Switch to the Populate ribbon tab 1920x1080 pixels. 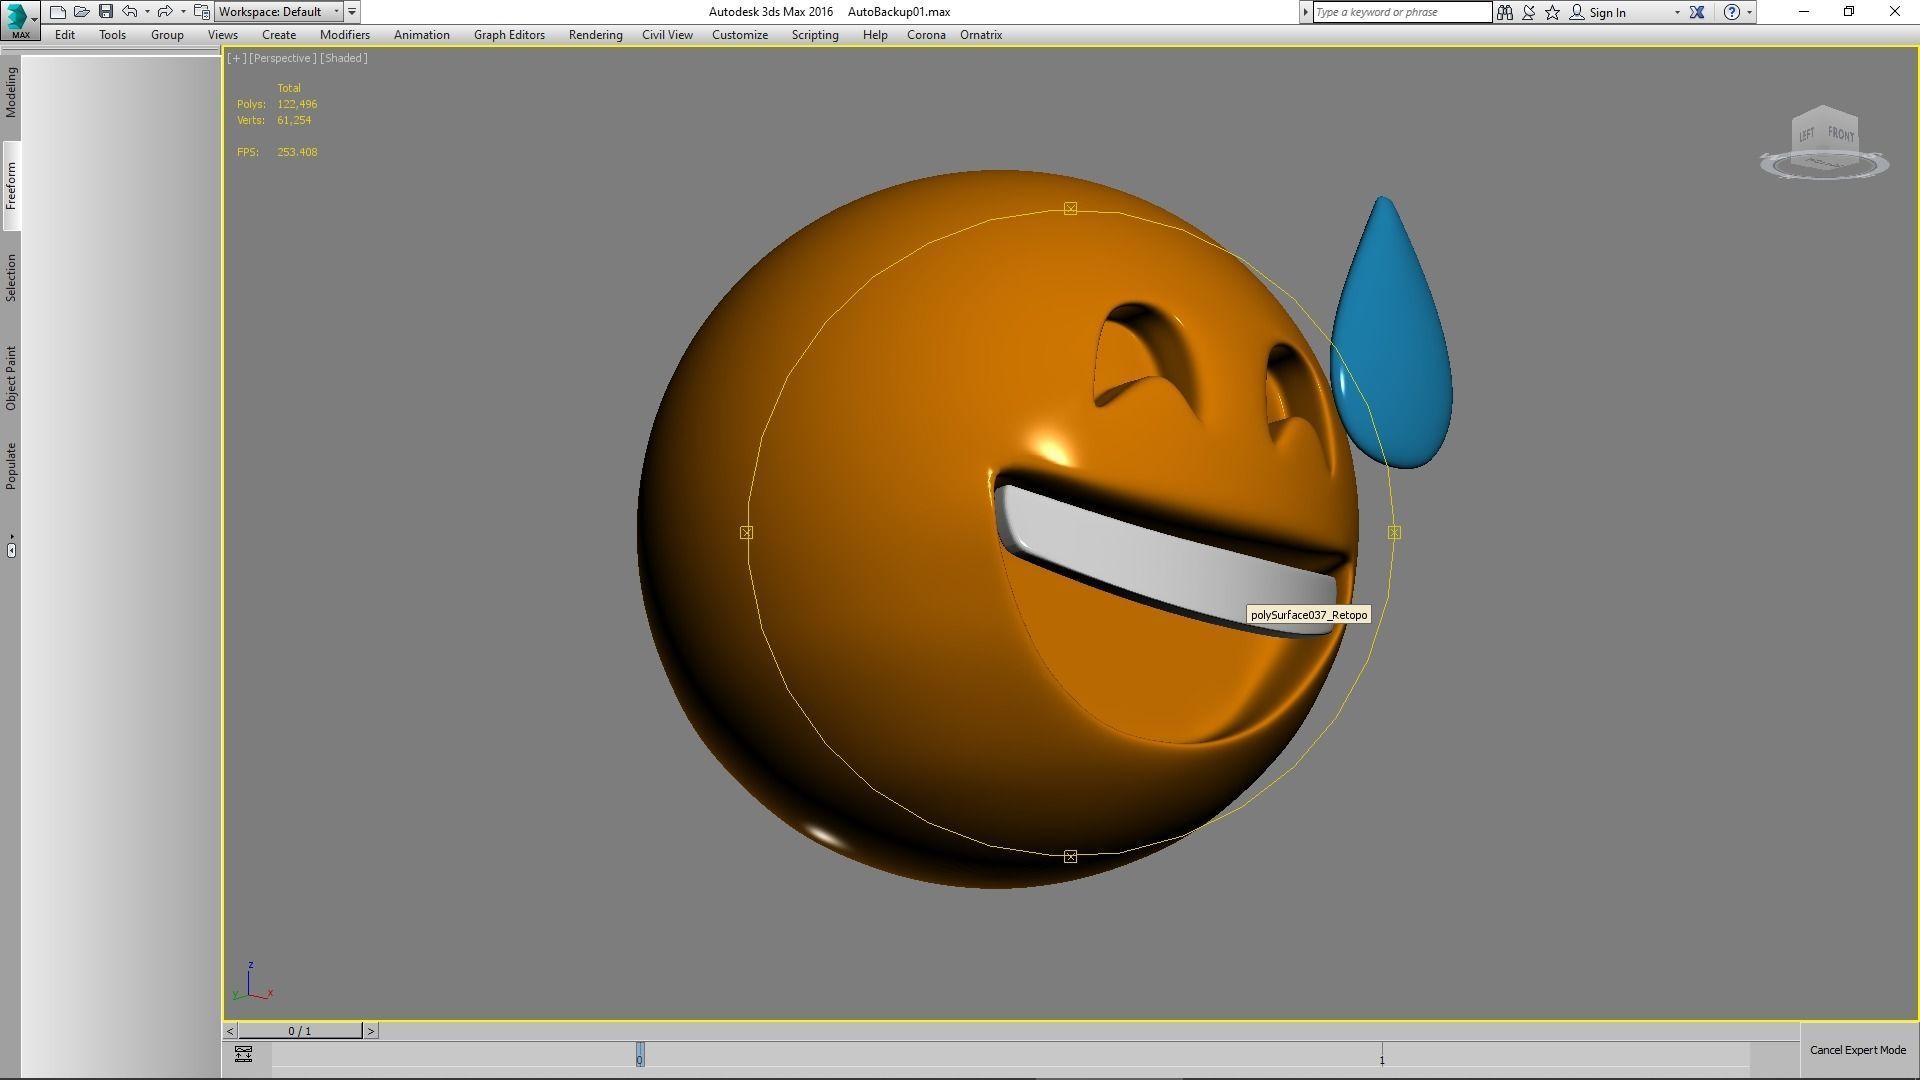pyautogui.click(x=11, y=466)
